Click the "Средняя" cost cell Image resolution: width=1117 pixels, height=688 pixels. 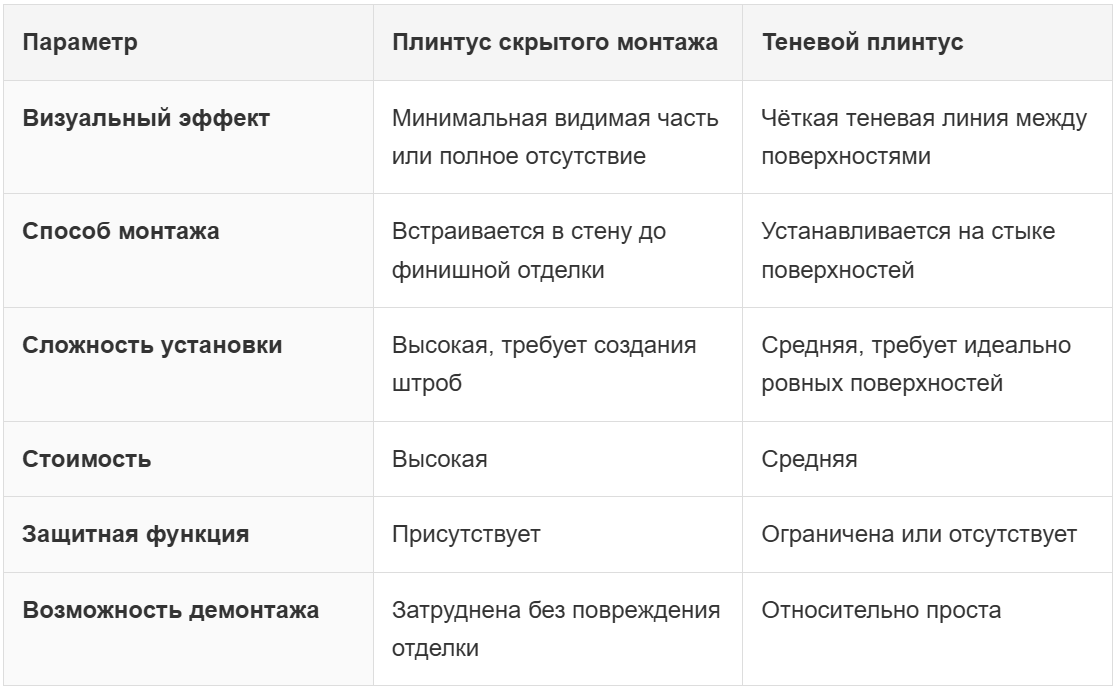pyautogui.click(x=808, y=459)
